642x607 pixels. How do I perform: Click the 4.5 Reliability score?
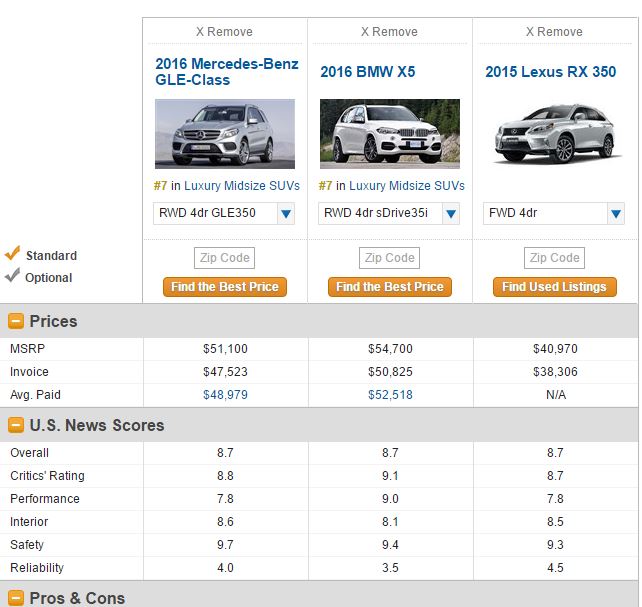tap(555, 568)
